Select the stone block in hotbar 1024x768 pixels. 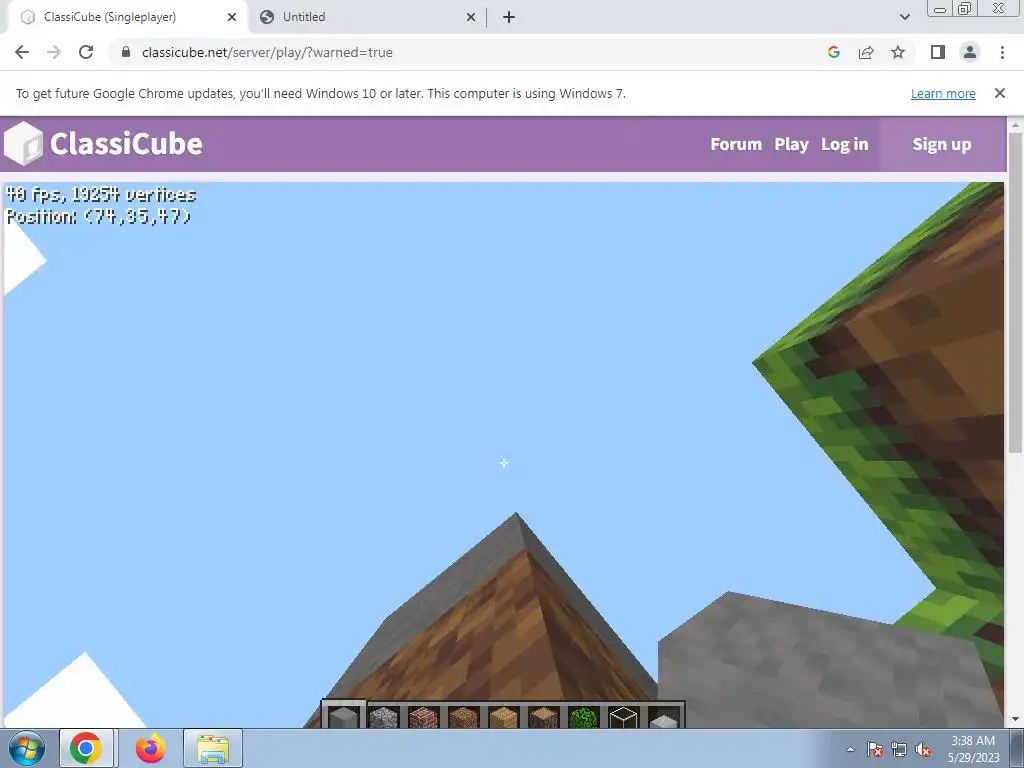coord(344,718)
